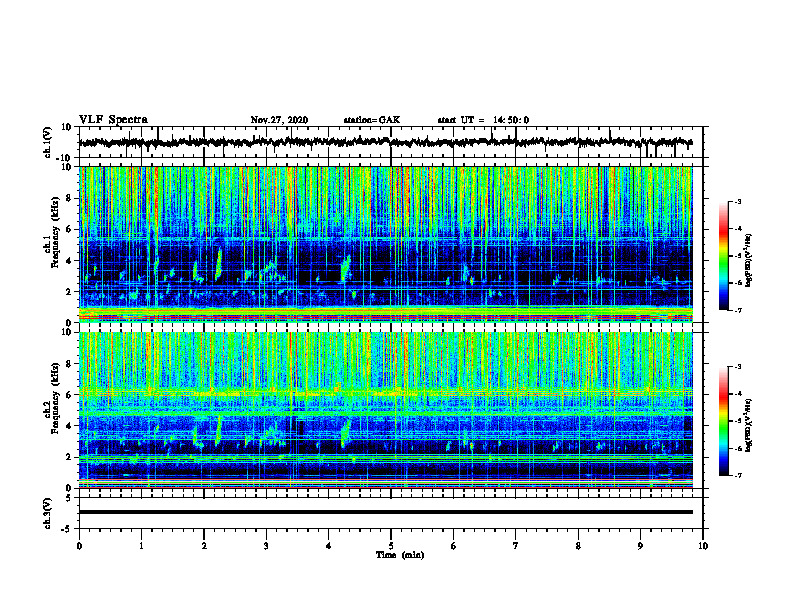Click the "4" kHz tick on ch.1 frequency axis

pyautogui.click(x=69, y=261)
